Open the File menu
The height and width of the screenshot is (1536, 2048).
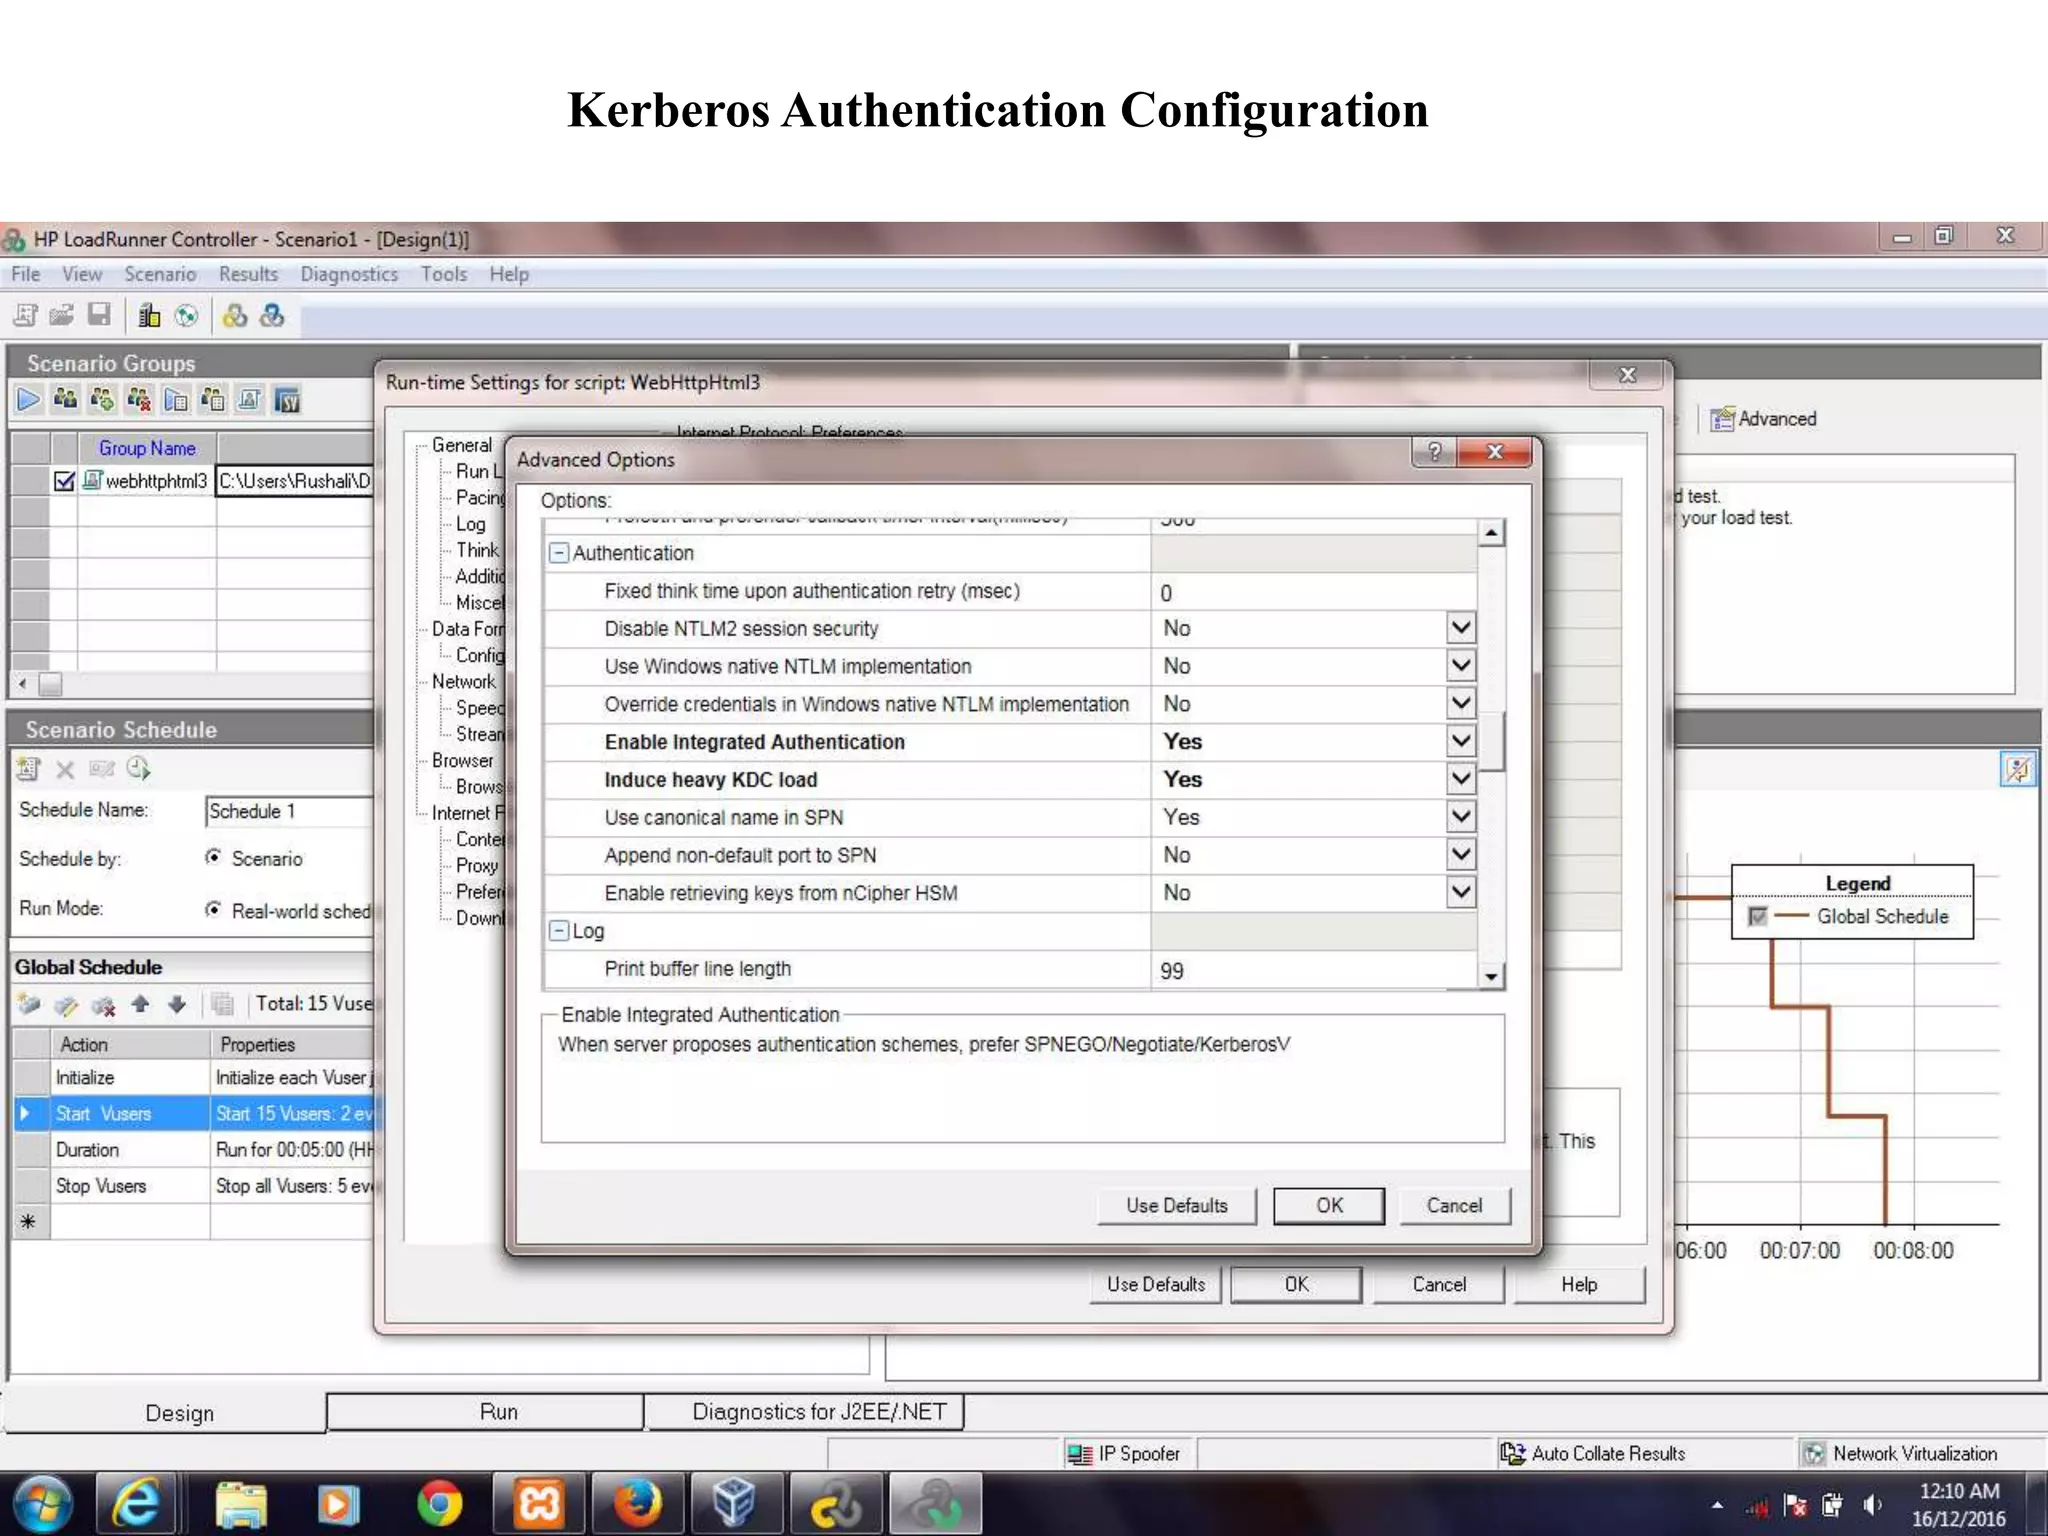tap(26, 274)
